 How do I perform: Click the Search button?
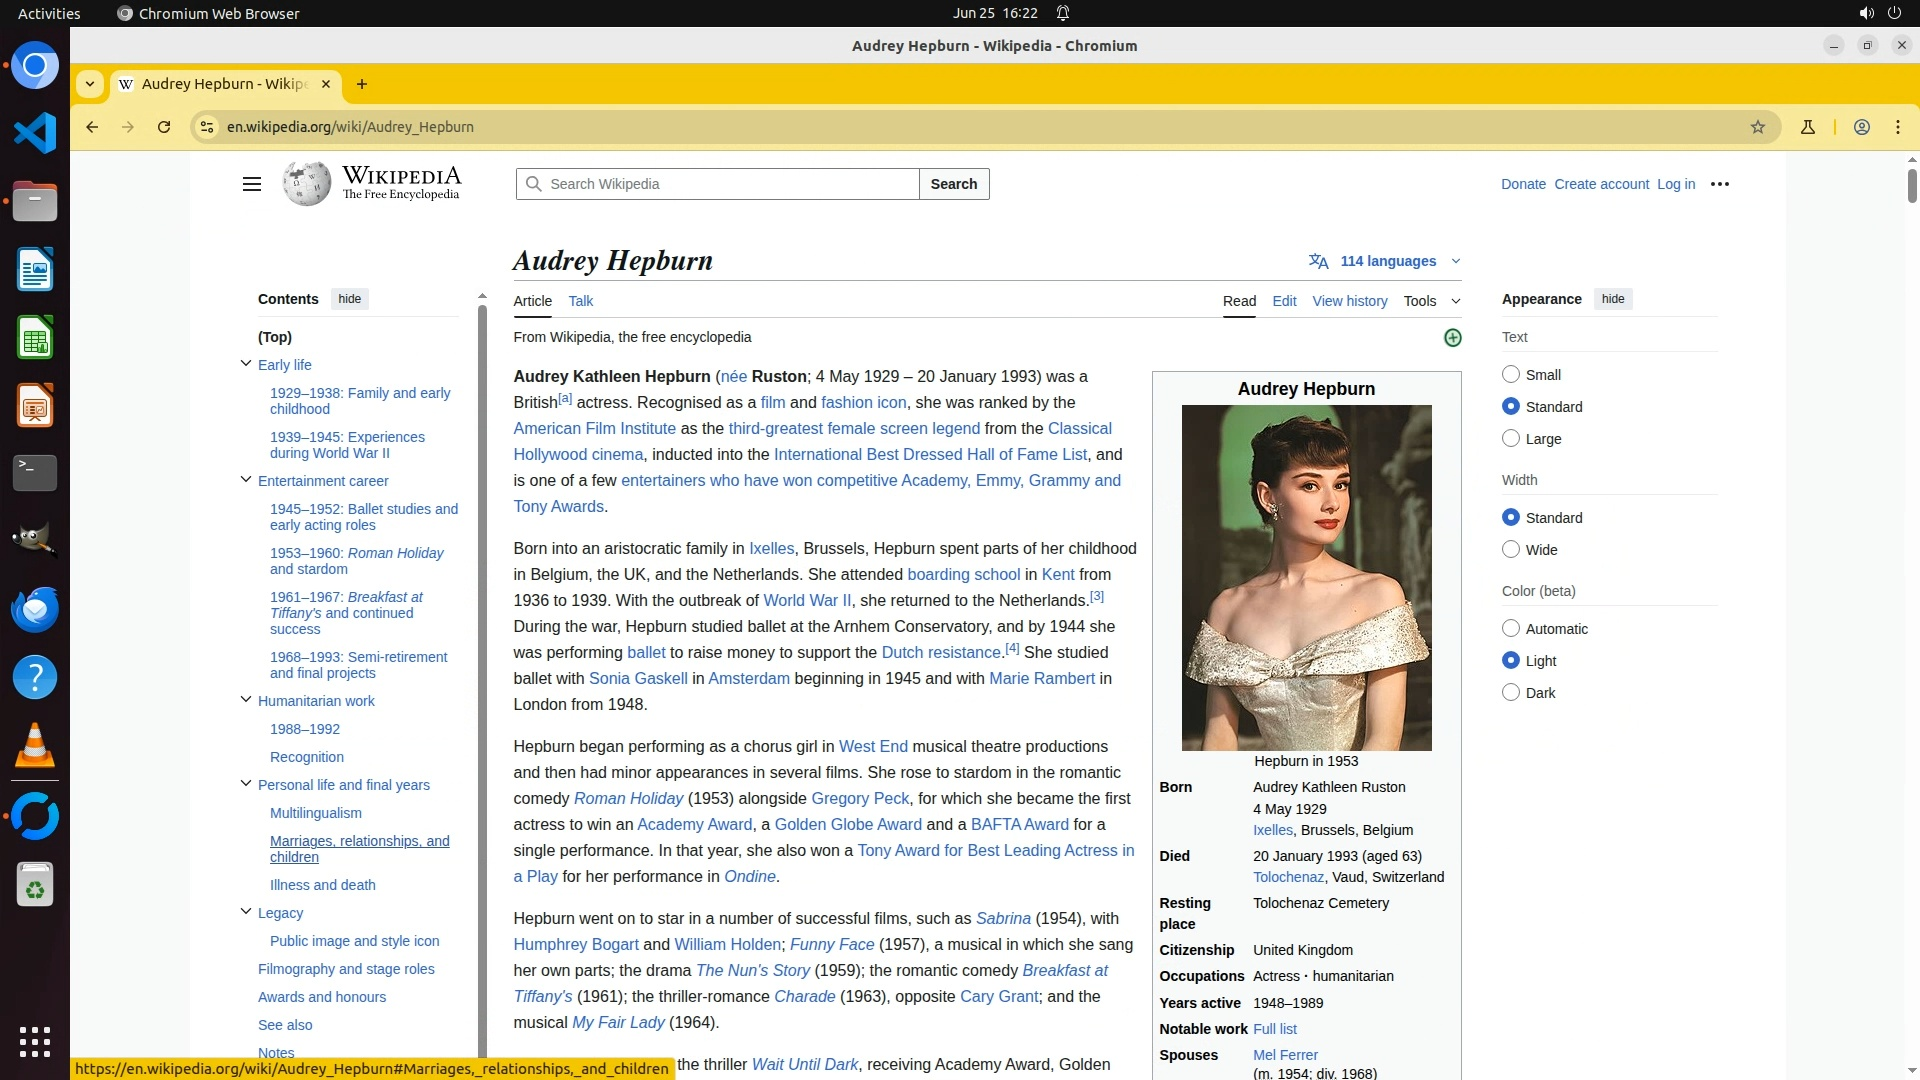click(x=953, y=184)
